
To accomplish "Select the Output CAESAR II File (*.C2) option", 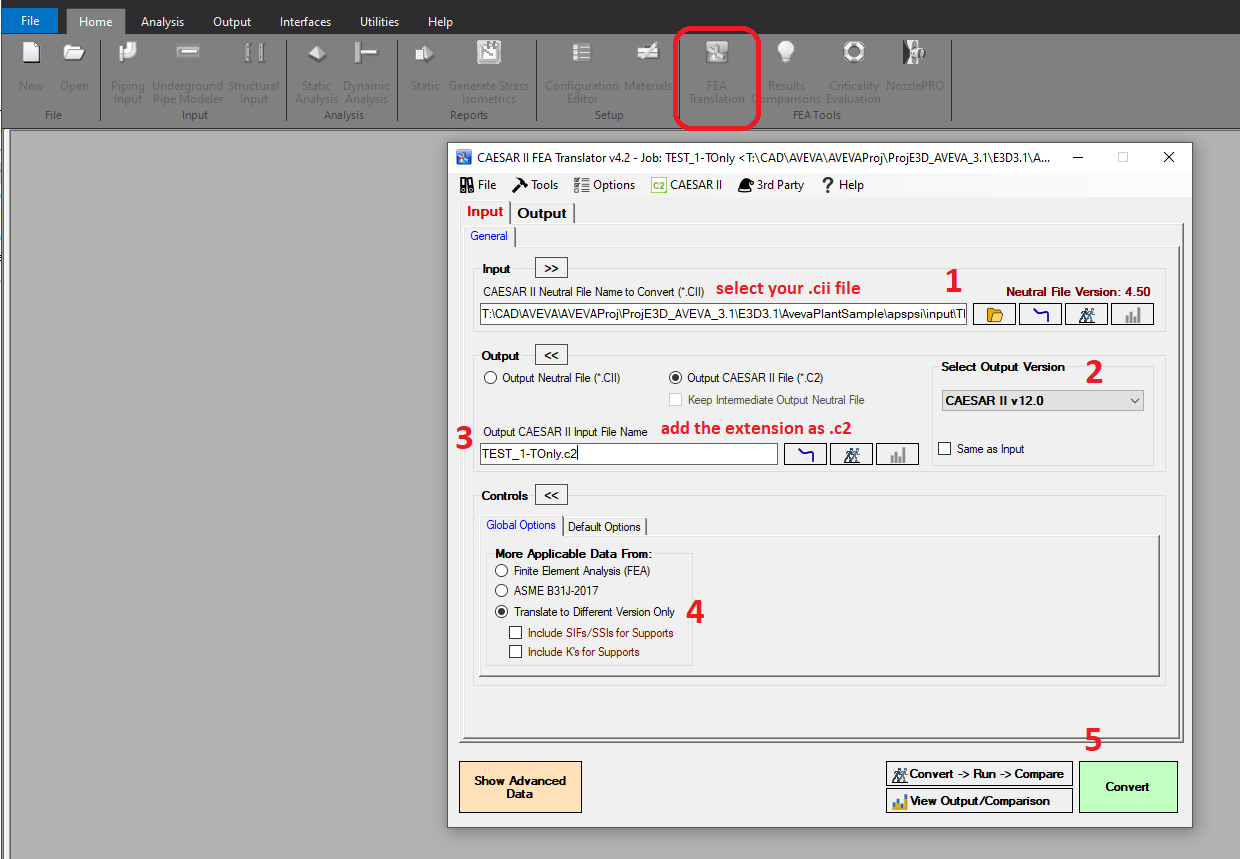I will (745, 378).
